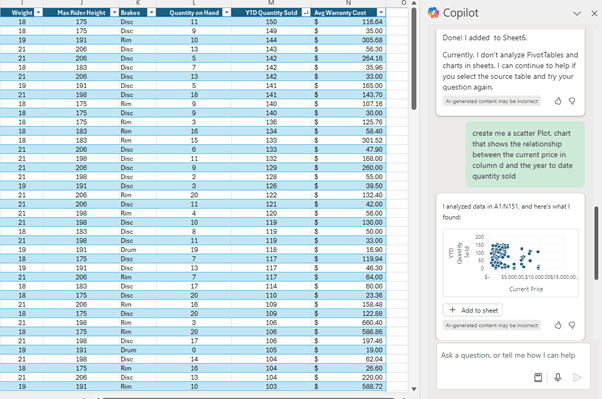Select the warranty cost cell 197.46
This screenshot has width=602, height=399.
(x=348, y=341)
